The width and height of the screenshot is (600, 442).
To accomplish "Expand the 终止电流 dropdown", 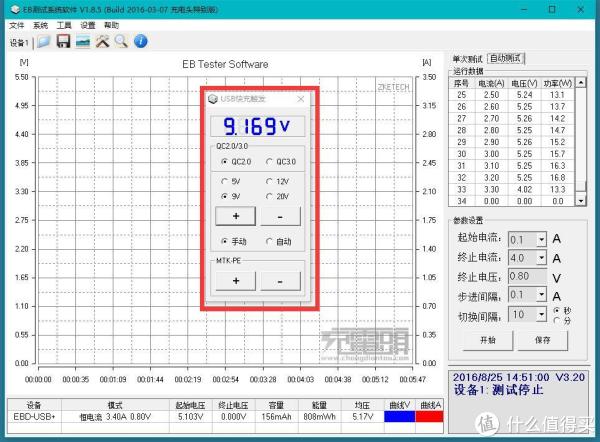I will [541, 258].
